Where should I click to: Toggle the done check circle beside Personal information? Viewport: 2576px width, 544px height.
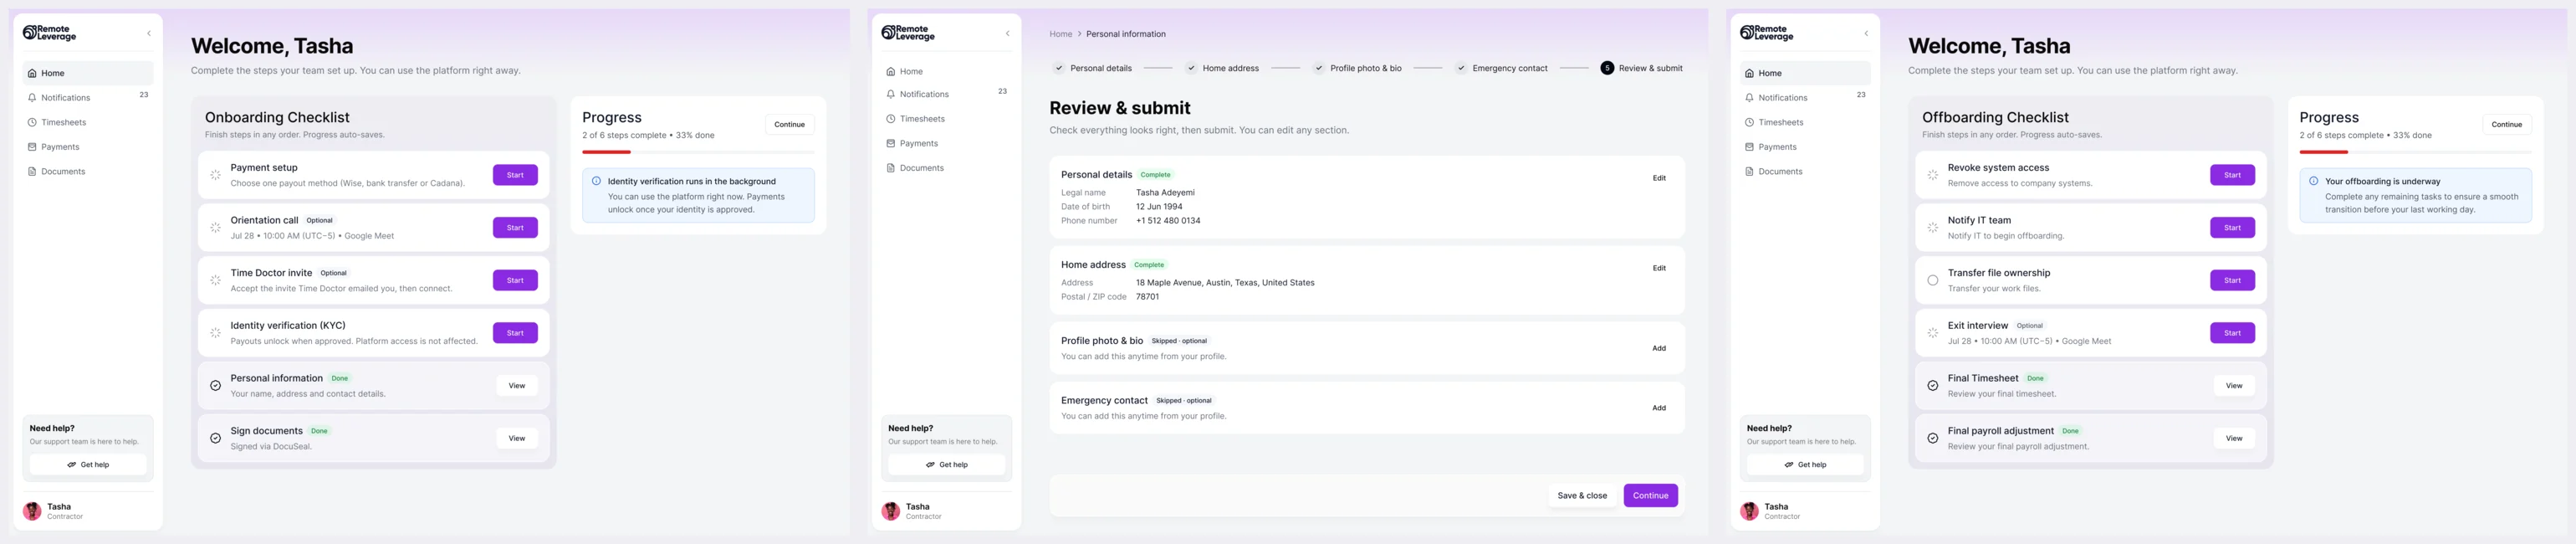pyautogui.click(x=215, y=385)
